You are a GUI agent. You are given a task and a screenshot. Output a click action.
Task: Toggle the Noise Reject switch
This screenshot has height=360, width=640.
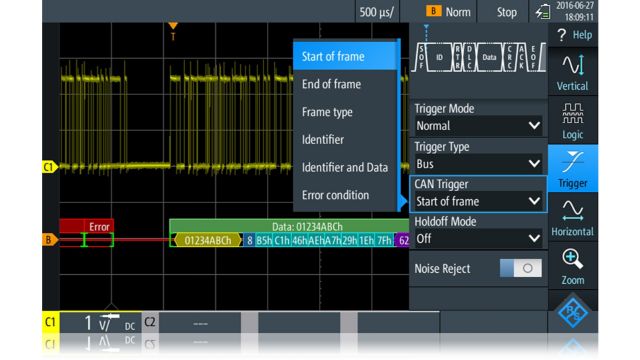(521, 268)
